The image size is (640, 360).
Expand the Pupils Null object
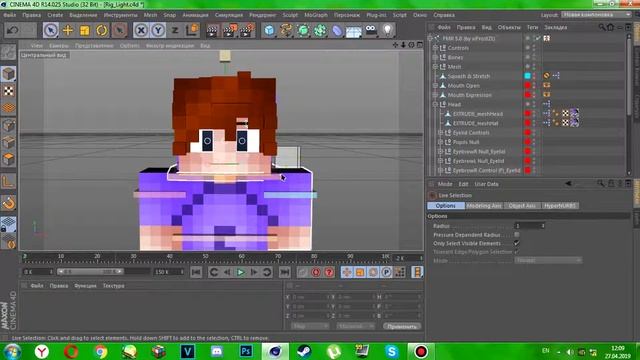(x=440, y=142)
